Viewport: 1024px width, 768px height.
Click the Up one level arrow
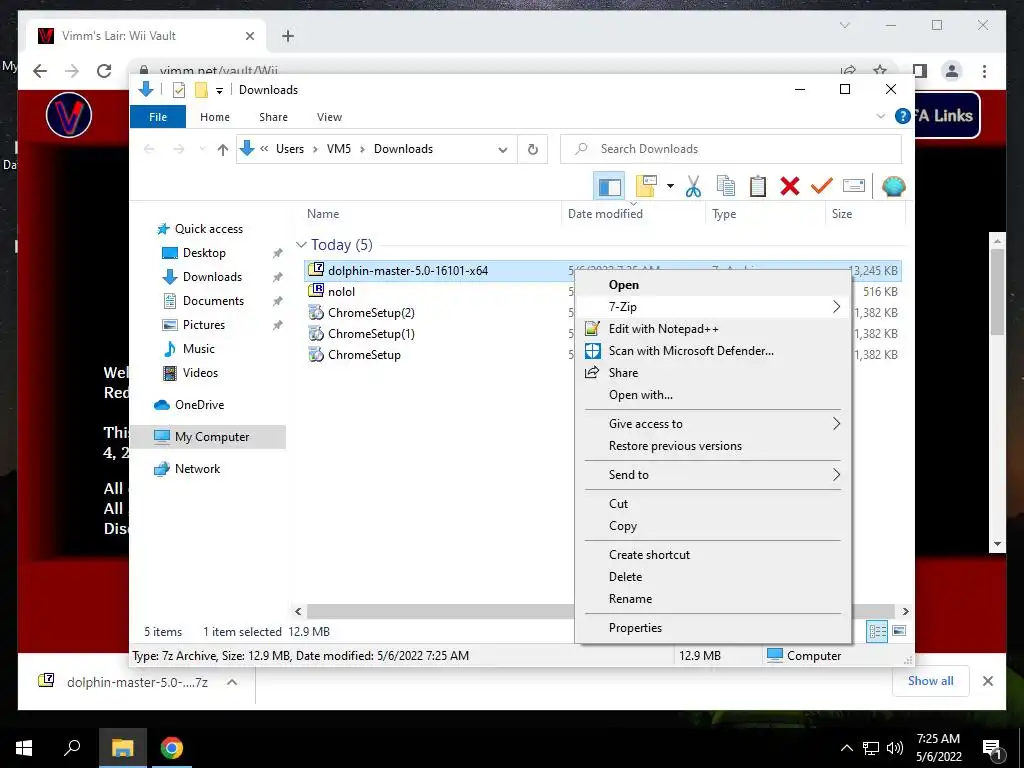(x=223, y=150)
